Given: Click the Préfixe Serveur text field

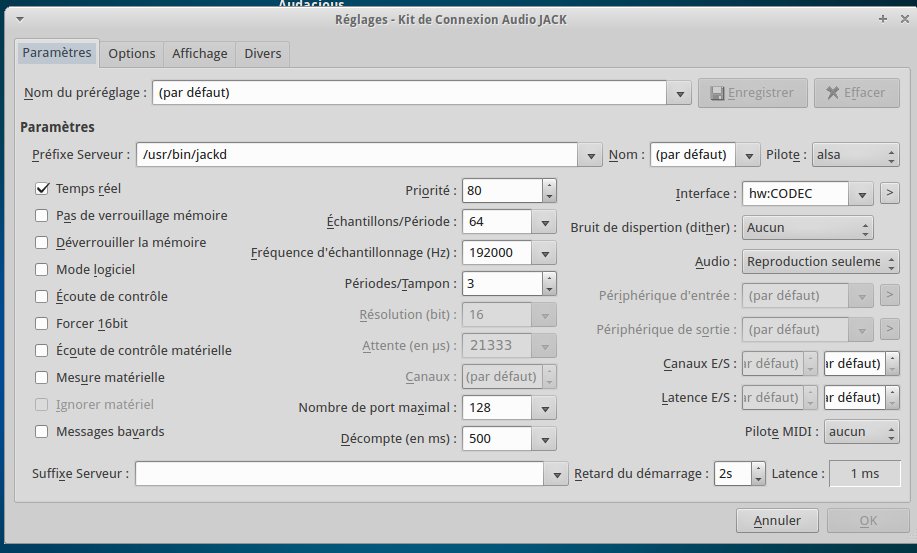Looking at the screenshot, I should [355, 155].
